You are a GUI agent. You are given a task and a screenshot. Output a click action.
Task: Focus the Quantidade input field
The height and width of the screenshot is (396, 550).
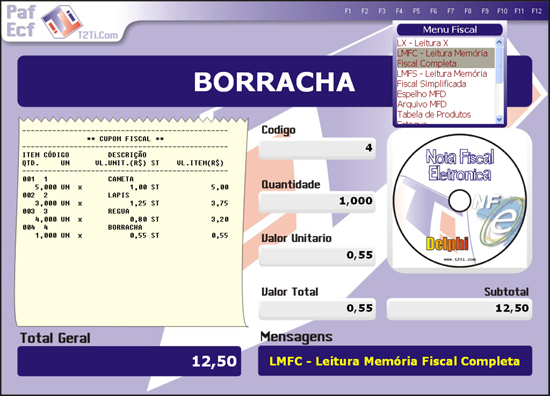[317, 201]
